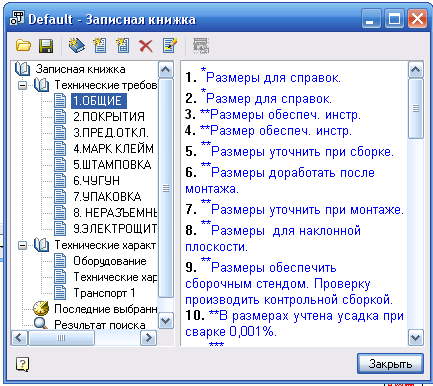Add new page icon beside red X

click(123, 45)
